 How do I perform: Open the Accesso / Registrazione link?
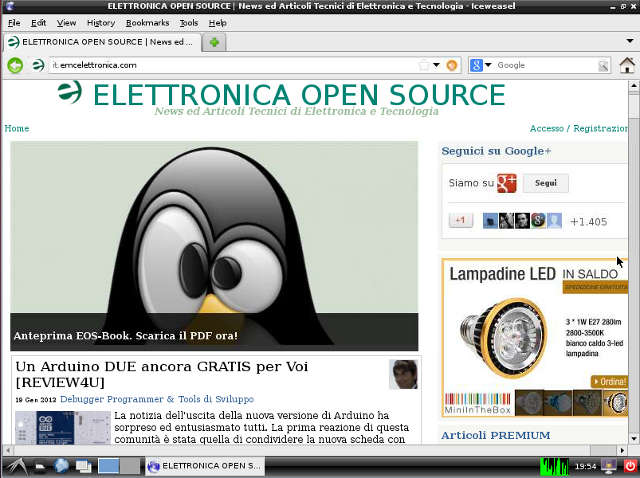coord(579,128)
